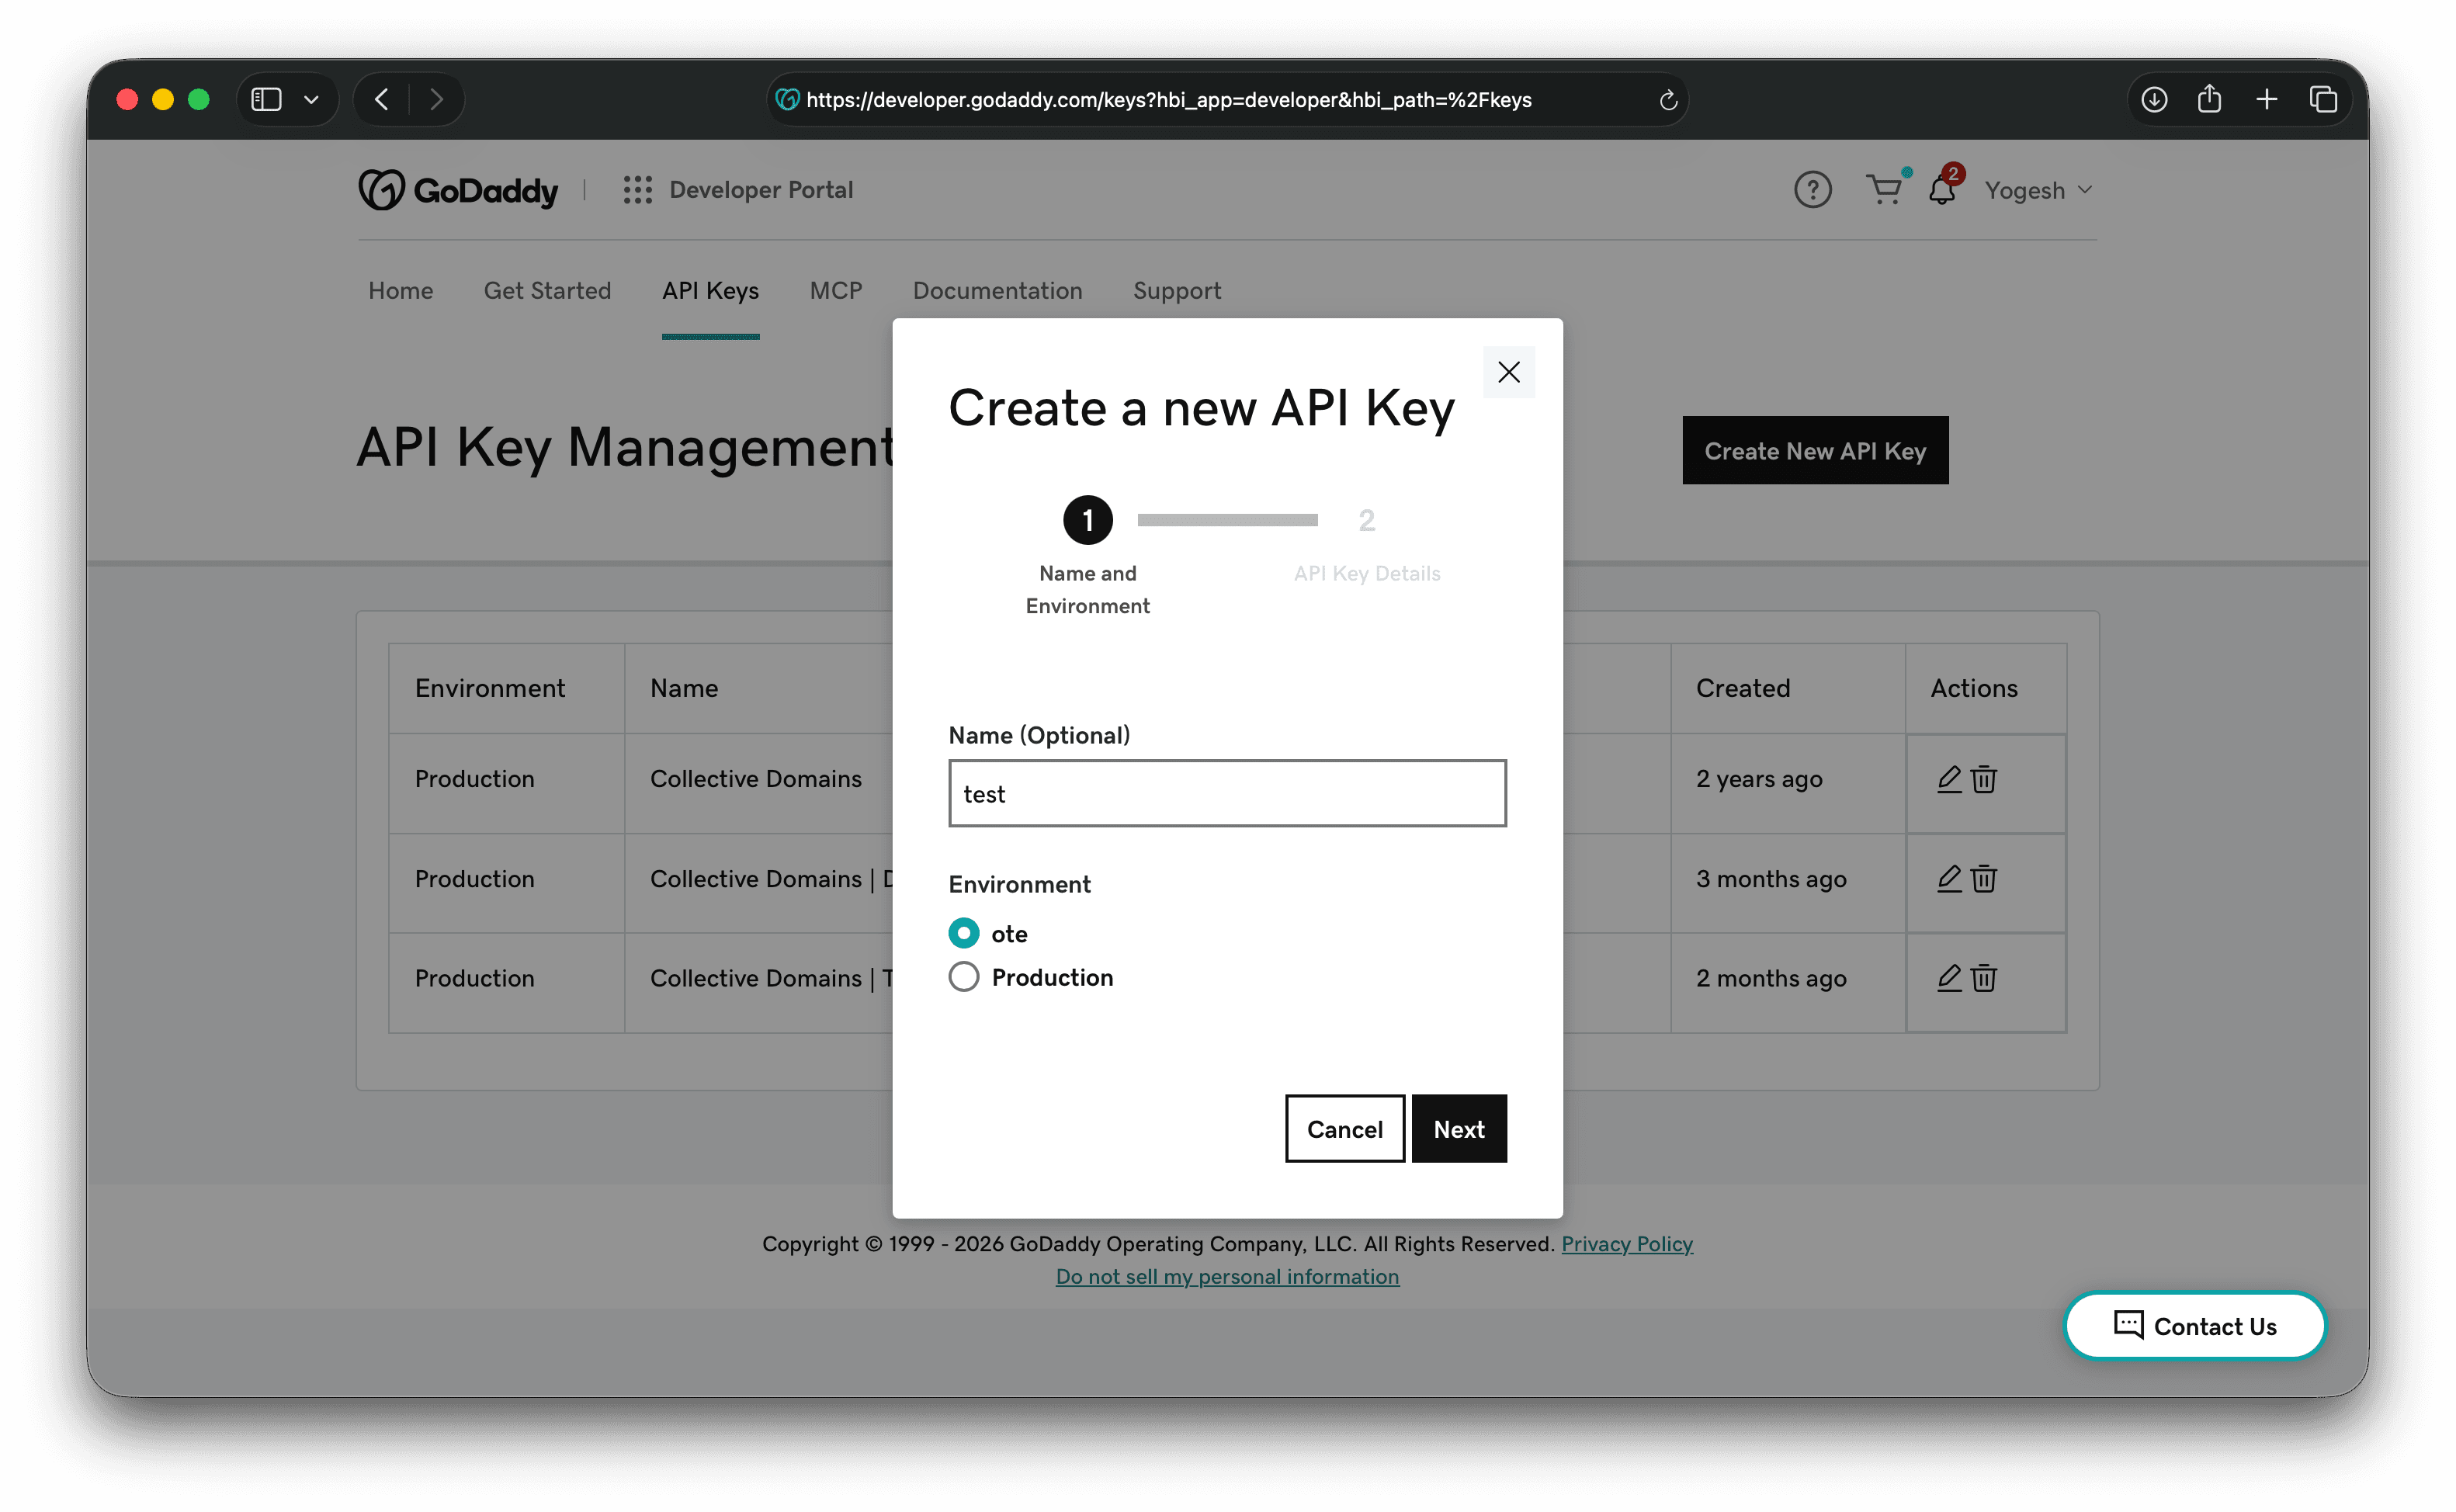The width and height of the screenshot is (2456, 1512).
Task: Open the sidebar options chevron
Action: pos(310,99)
